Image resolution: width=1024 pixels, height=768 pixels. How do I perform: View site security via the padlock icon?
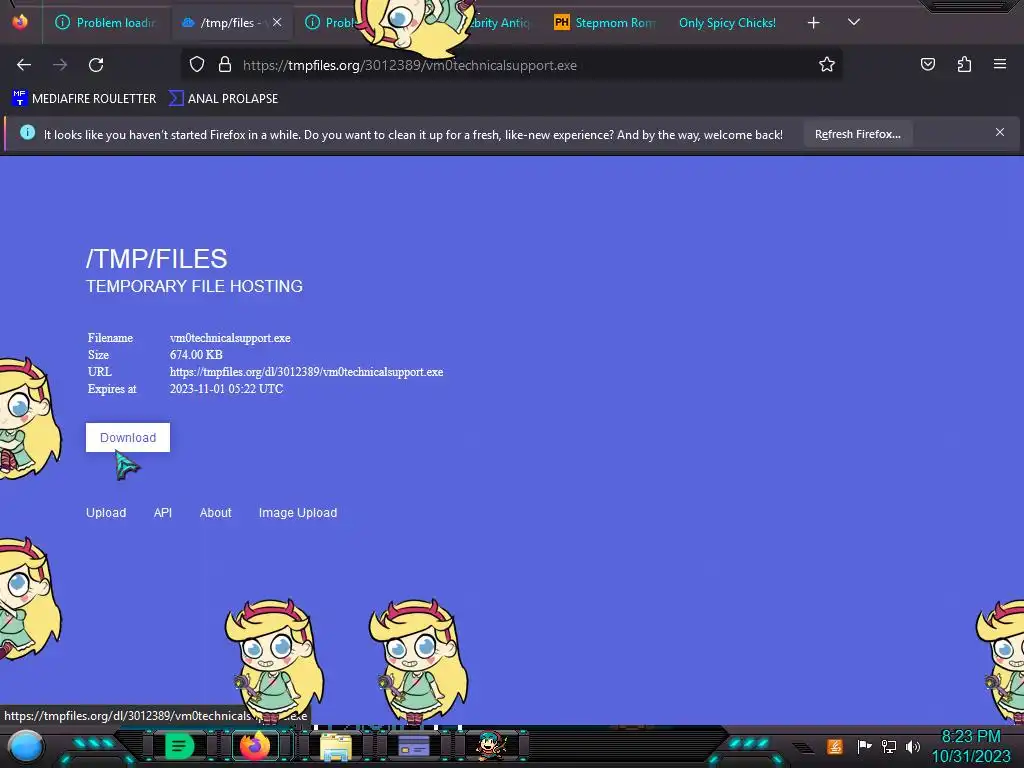click(x=225, y=65)
